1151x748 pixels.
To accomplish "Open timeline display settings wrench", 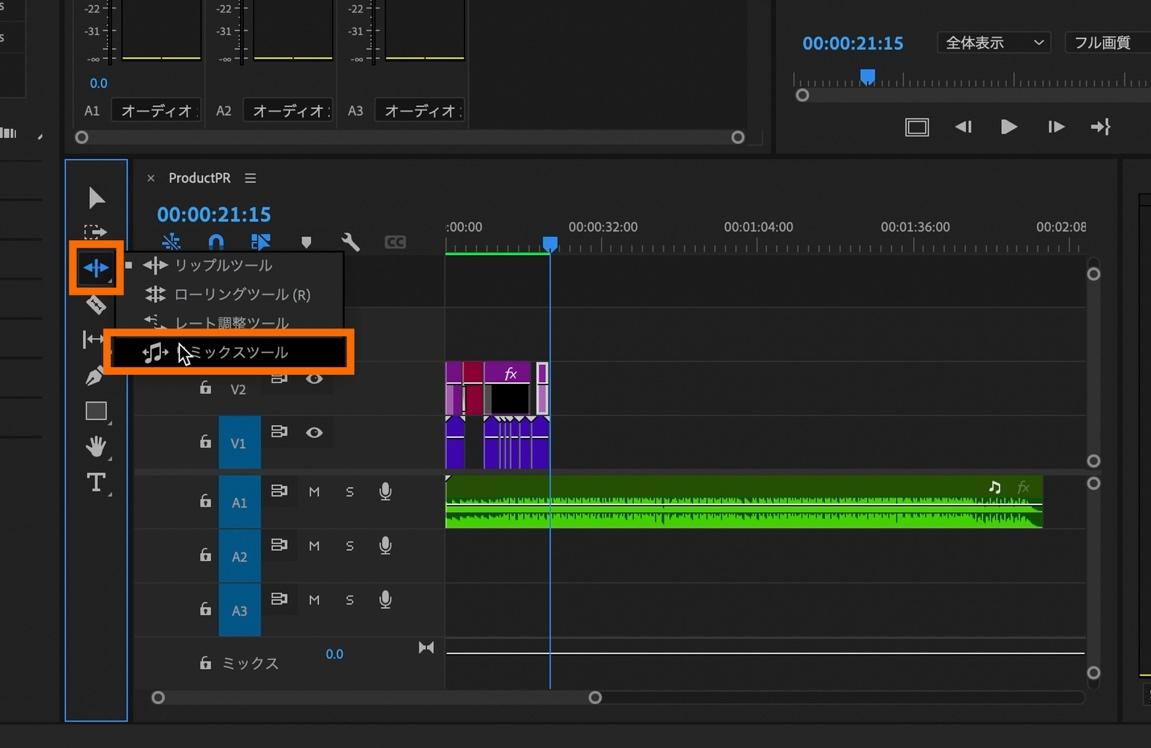I will [351, 242].
